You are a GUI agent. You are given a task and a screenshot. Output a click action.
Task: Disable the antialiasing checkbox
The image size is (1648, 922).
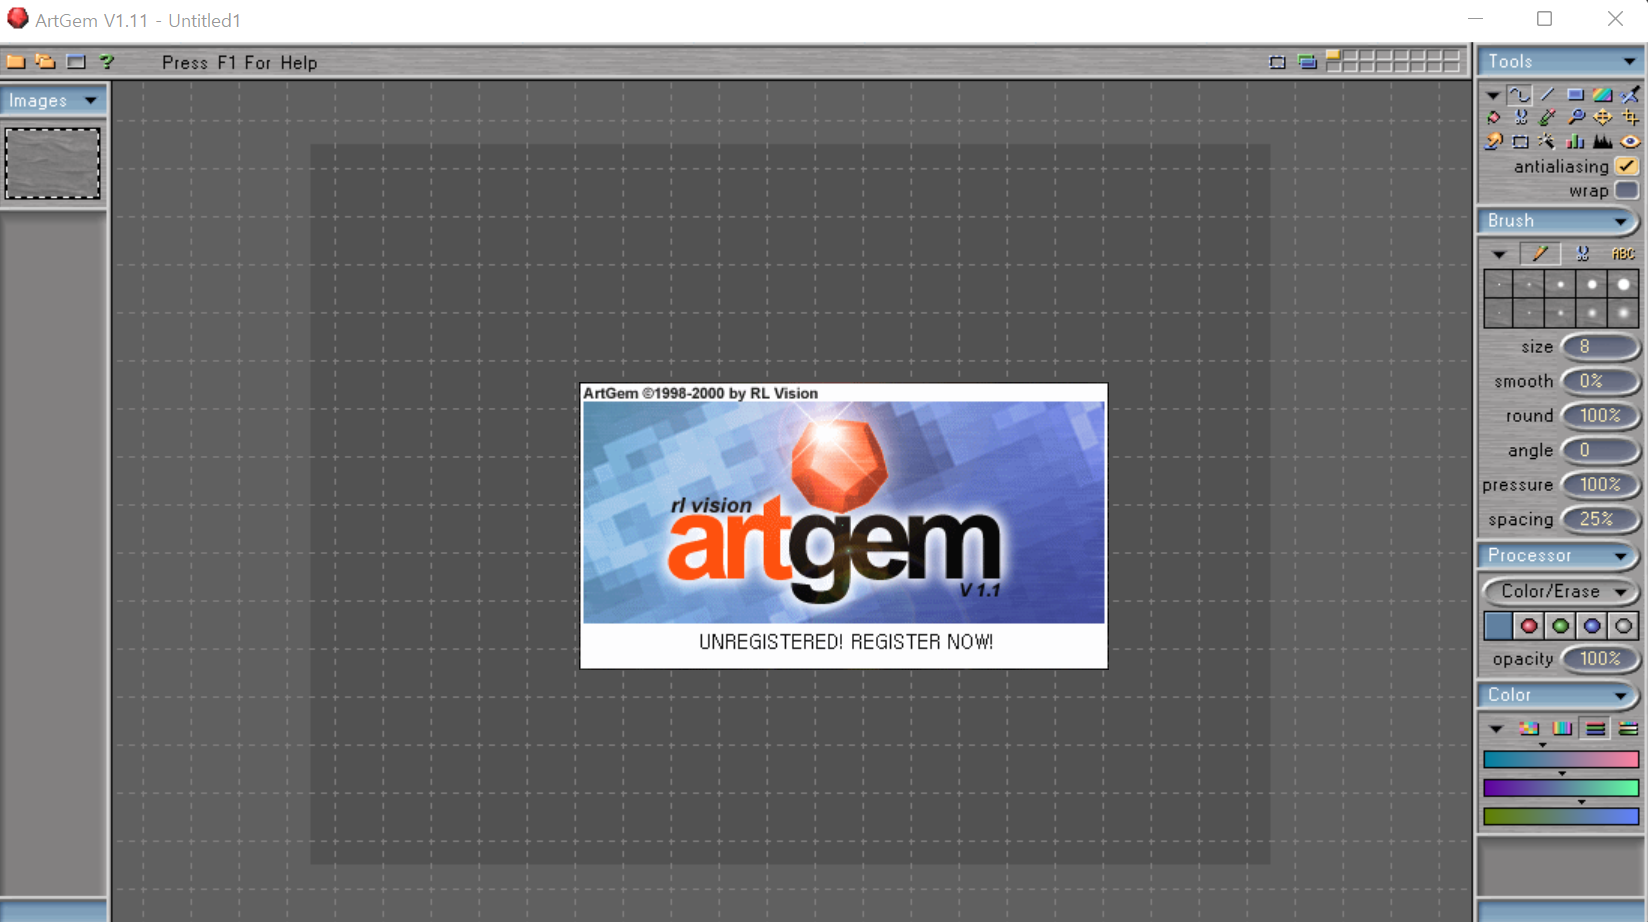click(1626, 167)
